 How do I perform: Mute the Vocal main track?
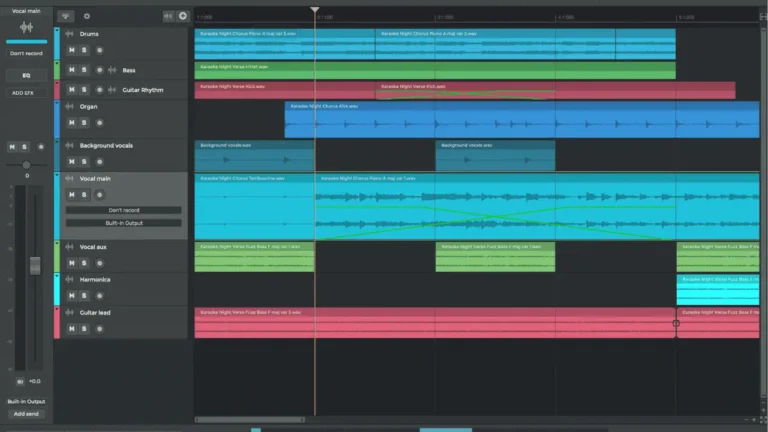click(72, 194)
